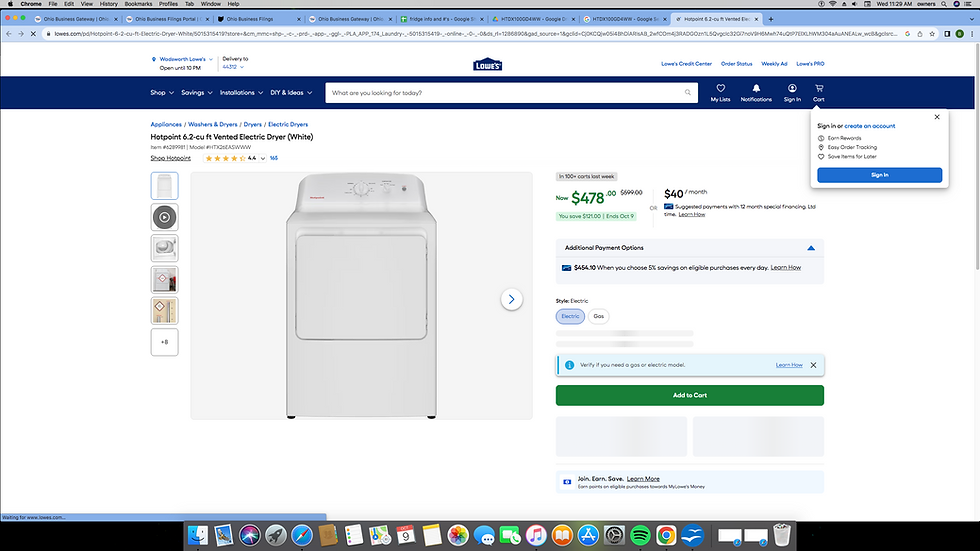The height and width of the screenshot is (551, 980).
Task: Dismiss the gas or electric verify notice
Action: (813, 365)
